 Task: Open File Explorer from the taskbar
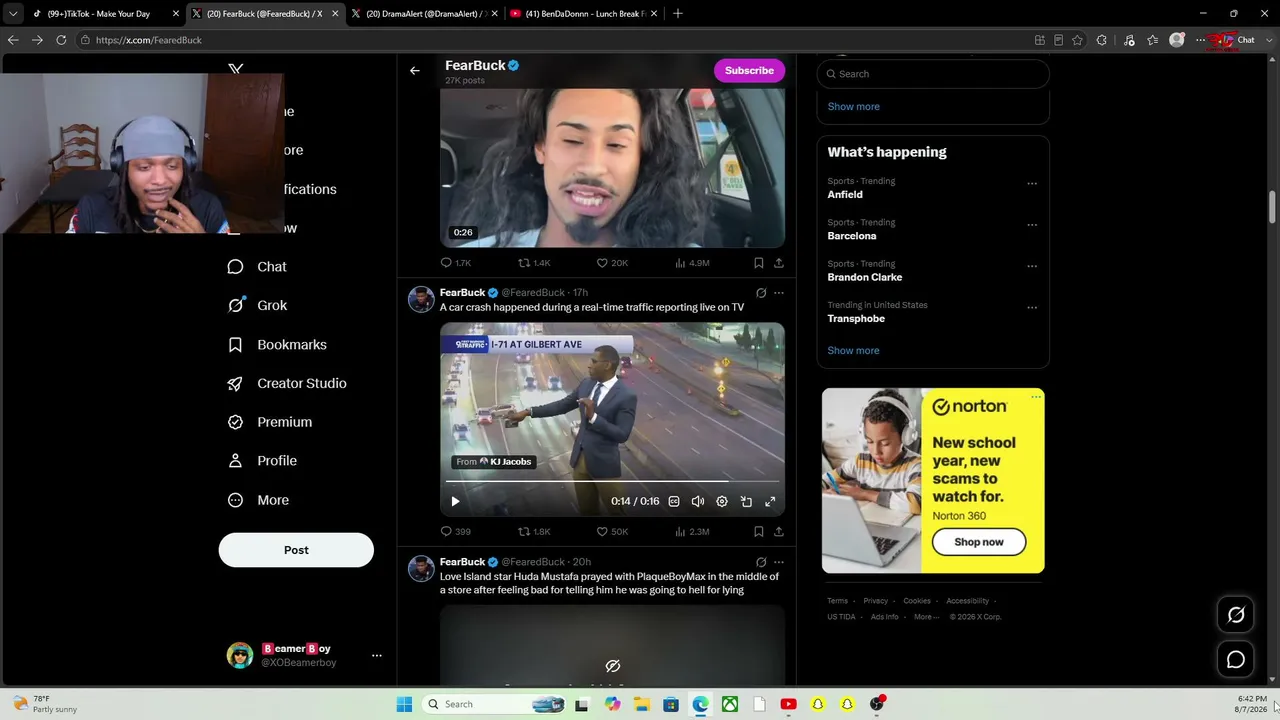pos(641,704)
